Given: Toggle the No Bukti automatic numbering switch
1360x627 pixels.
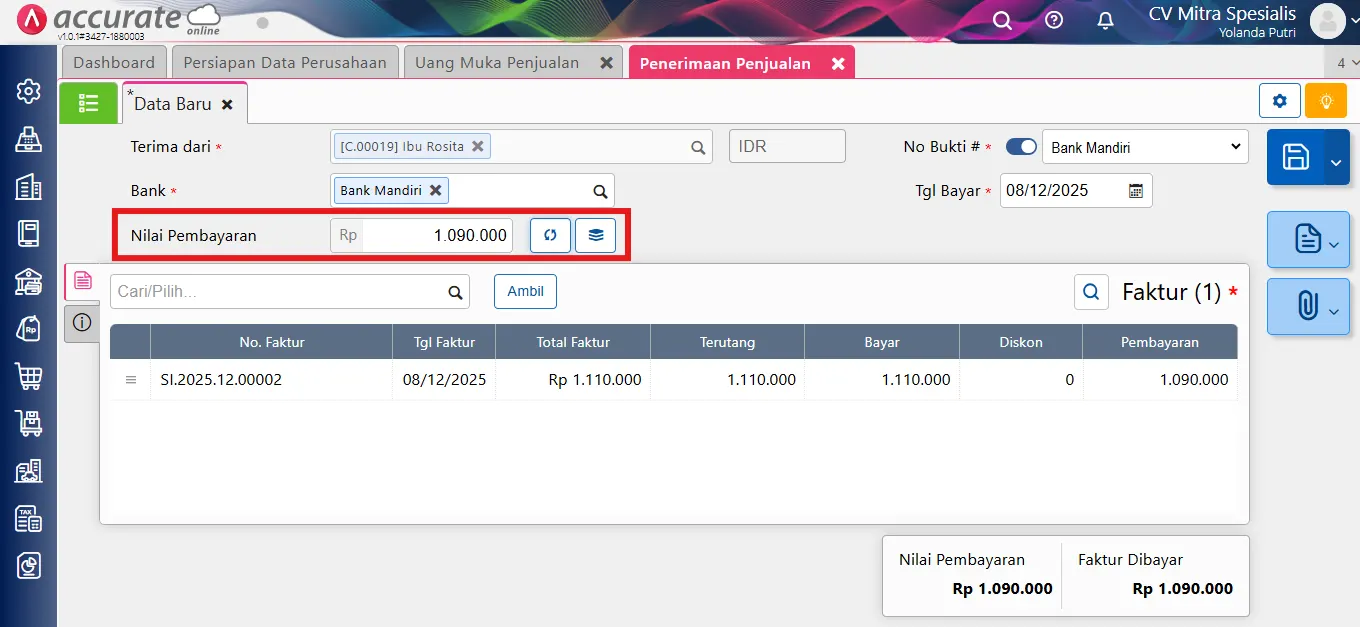Looking at the screenshot, I should pyautogui.click(x=1021, y=147).
